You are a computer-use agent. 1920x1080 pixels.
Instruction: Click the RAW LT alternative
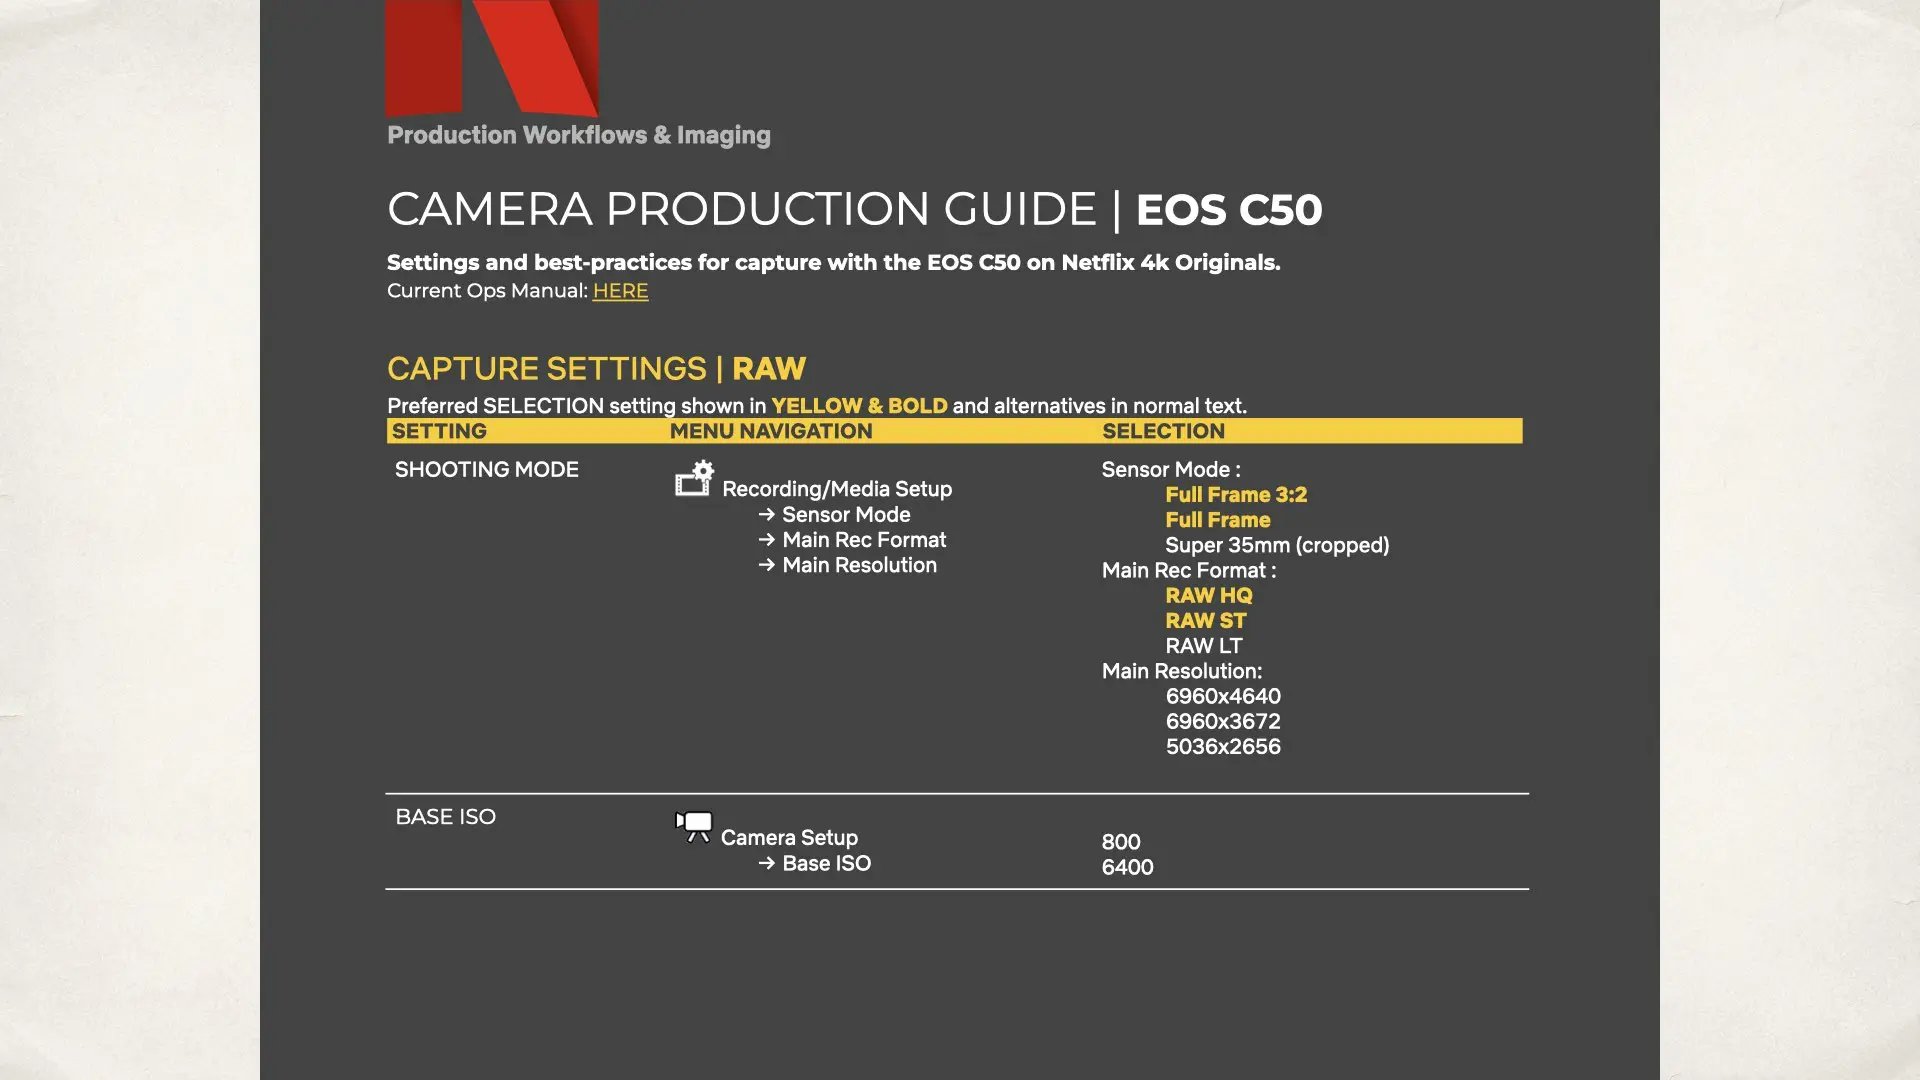coord(1203,646)
